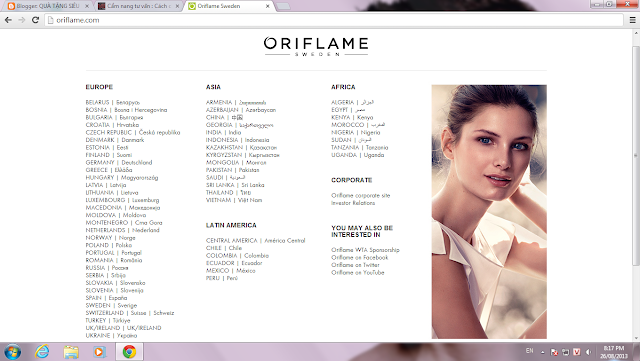Image resolution: width=640 pixels, height=361 pixels.
Task: Open the Windows Start button
Action: click(x=12, y=352)
